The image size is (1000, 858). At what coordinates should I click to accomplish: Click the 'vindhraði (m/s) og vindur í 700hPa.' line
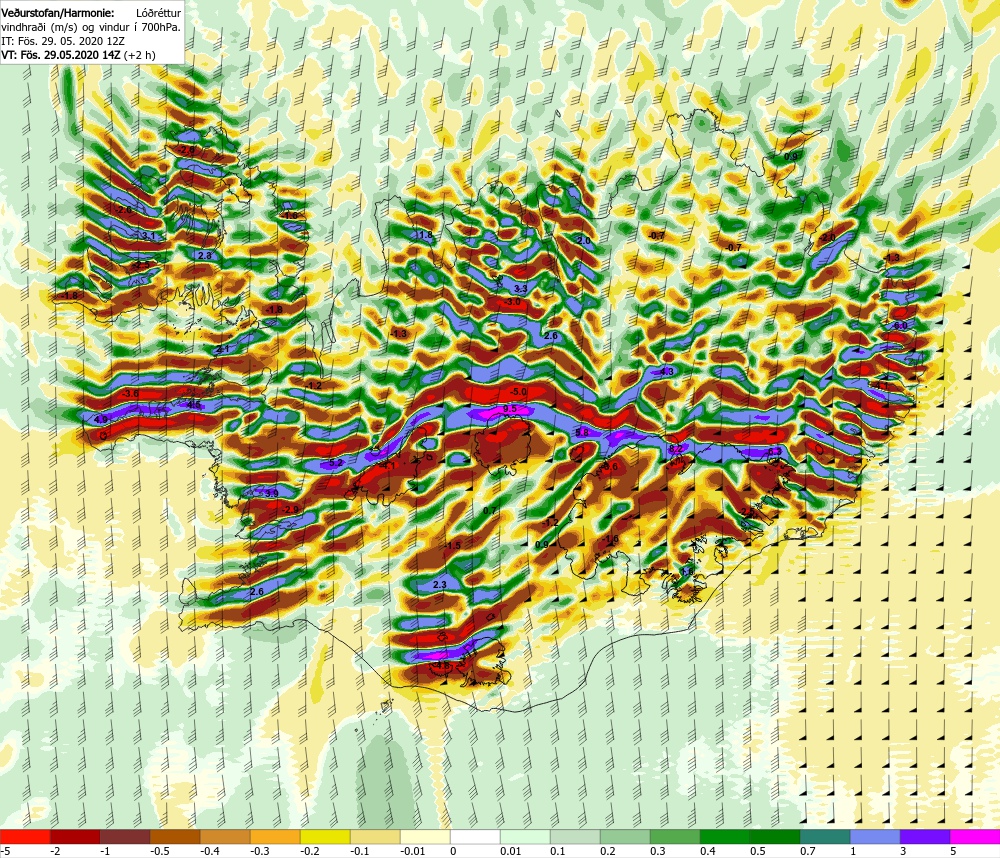click(91, 27)
